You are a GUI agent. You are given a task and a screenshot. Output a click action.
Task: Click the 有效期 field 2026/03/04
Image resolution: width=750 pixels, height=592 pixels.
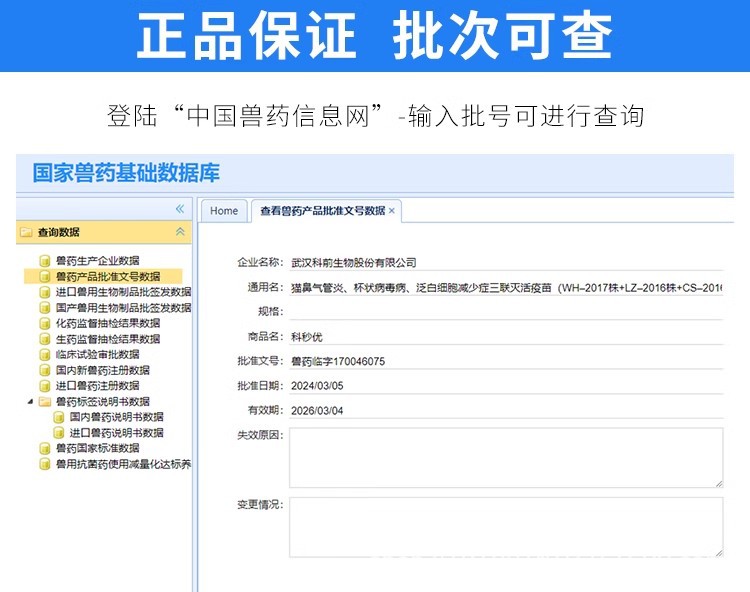click(x=506, y=410)
